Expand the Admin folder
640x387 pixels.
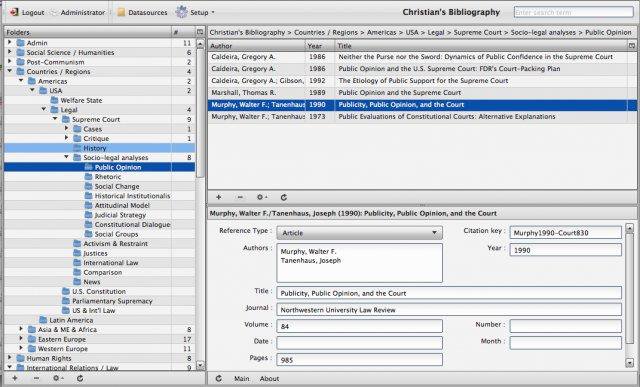(9, 42)
